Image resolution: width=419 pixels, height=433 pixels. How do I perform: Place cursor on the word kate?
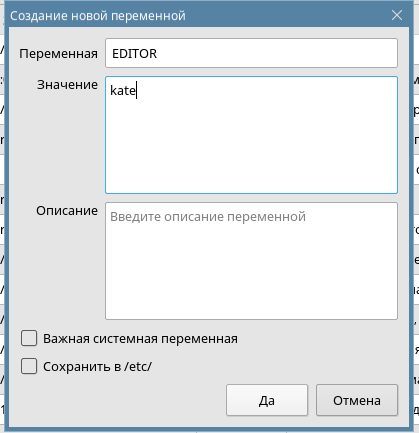123,91
